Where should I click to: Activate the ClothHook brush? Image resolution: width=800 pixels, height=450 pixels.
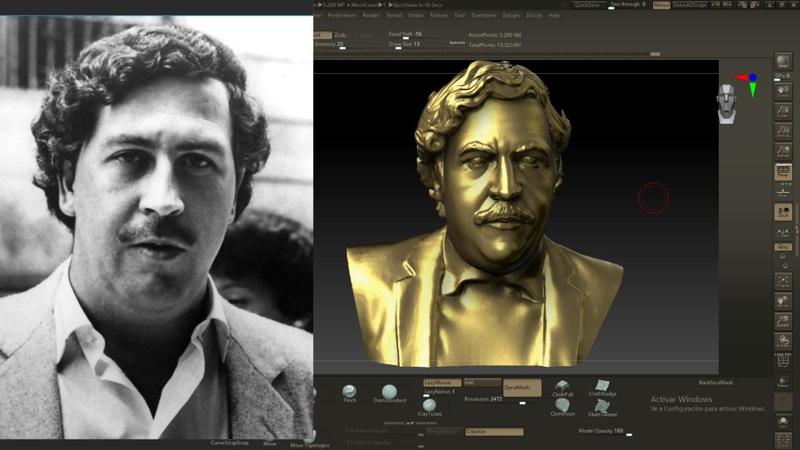click(563, 406)
